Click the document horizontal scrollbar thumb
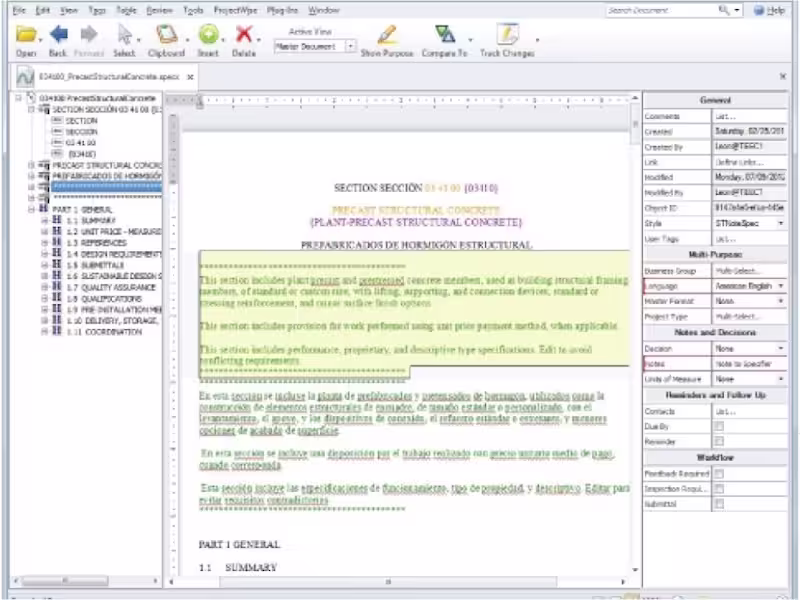 coord(388,582)
